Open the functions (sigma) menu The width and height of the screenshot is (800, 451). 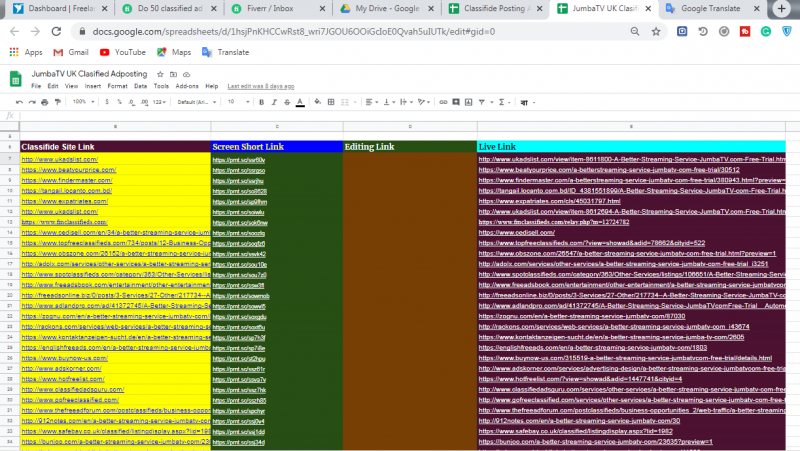[x=502, y=102]
